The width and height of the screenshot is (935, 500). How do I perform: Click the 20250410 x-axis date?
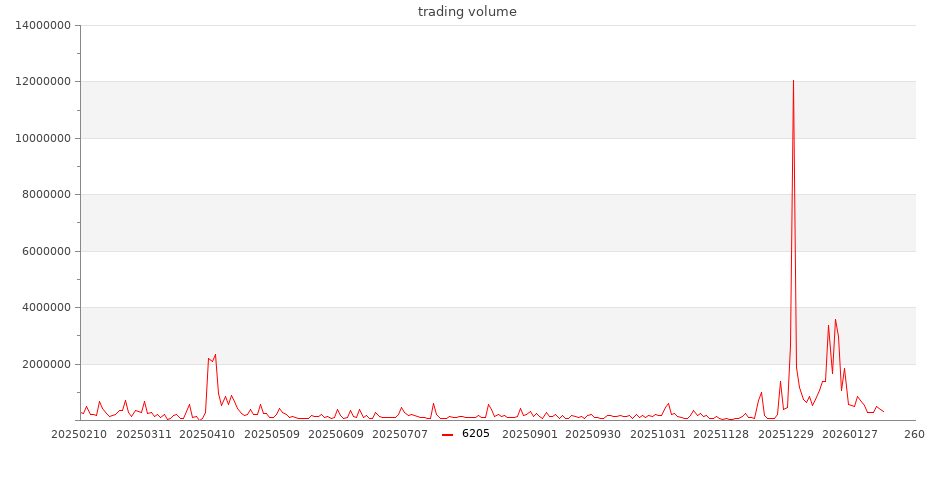(x=207, y=434)
